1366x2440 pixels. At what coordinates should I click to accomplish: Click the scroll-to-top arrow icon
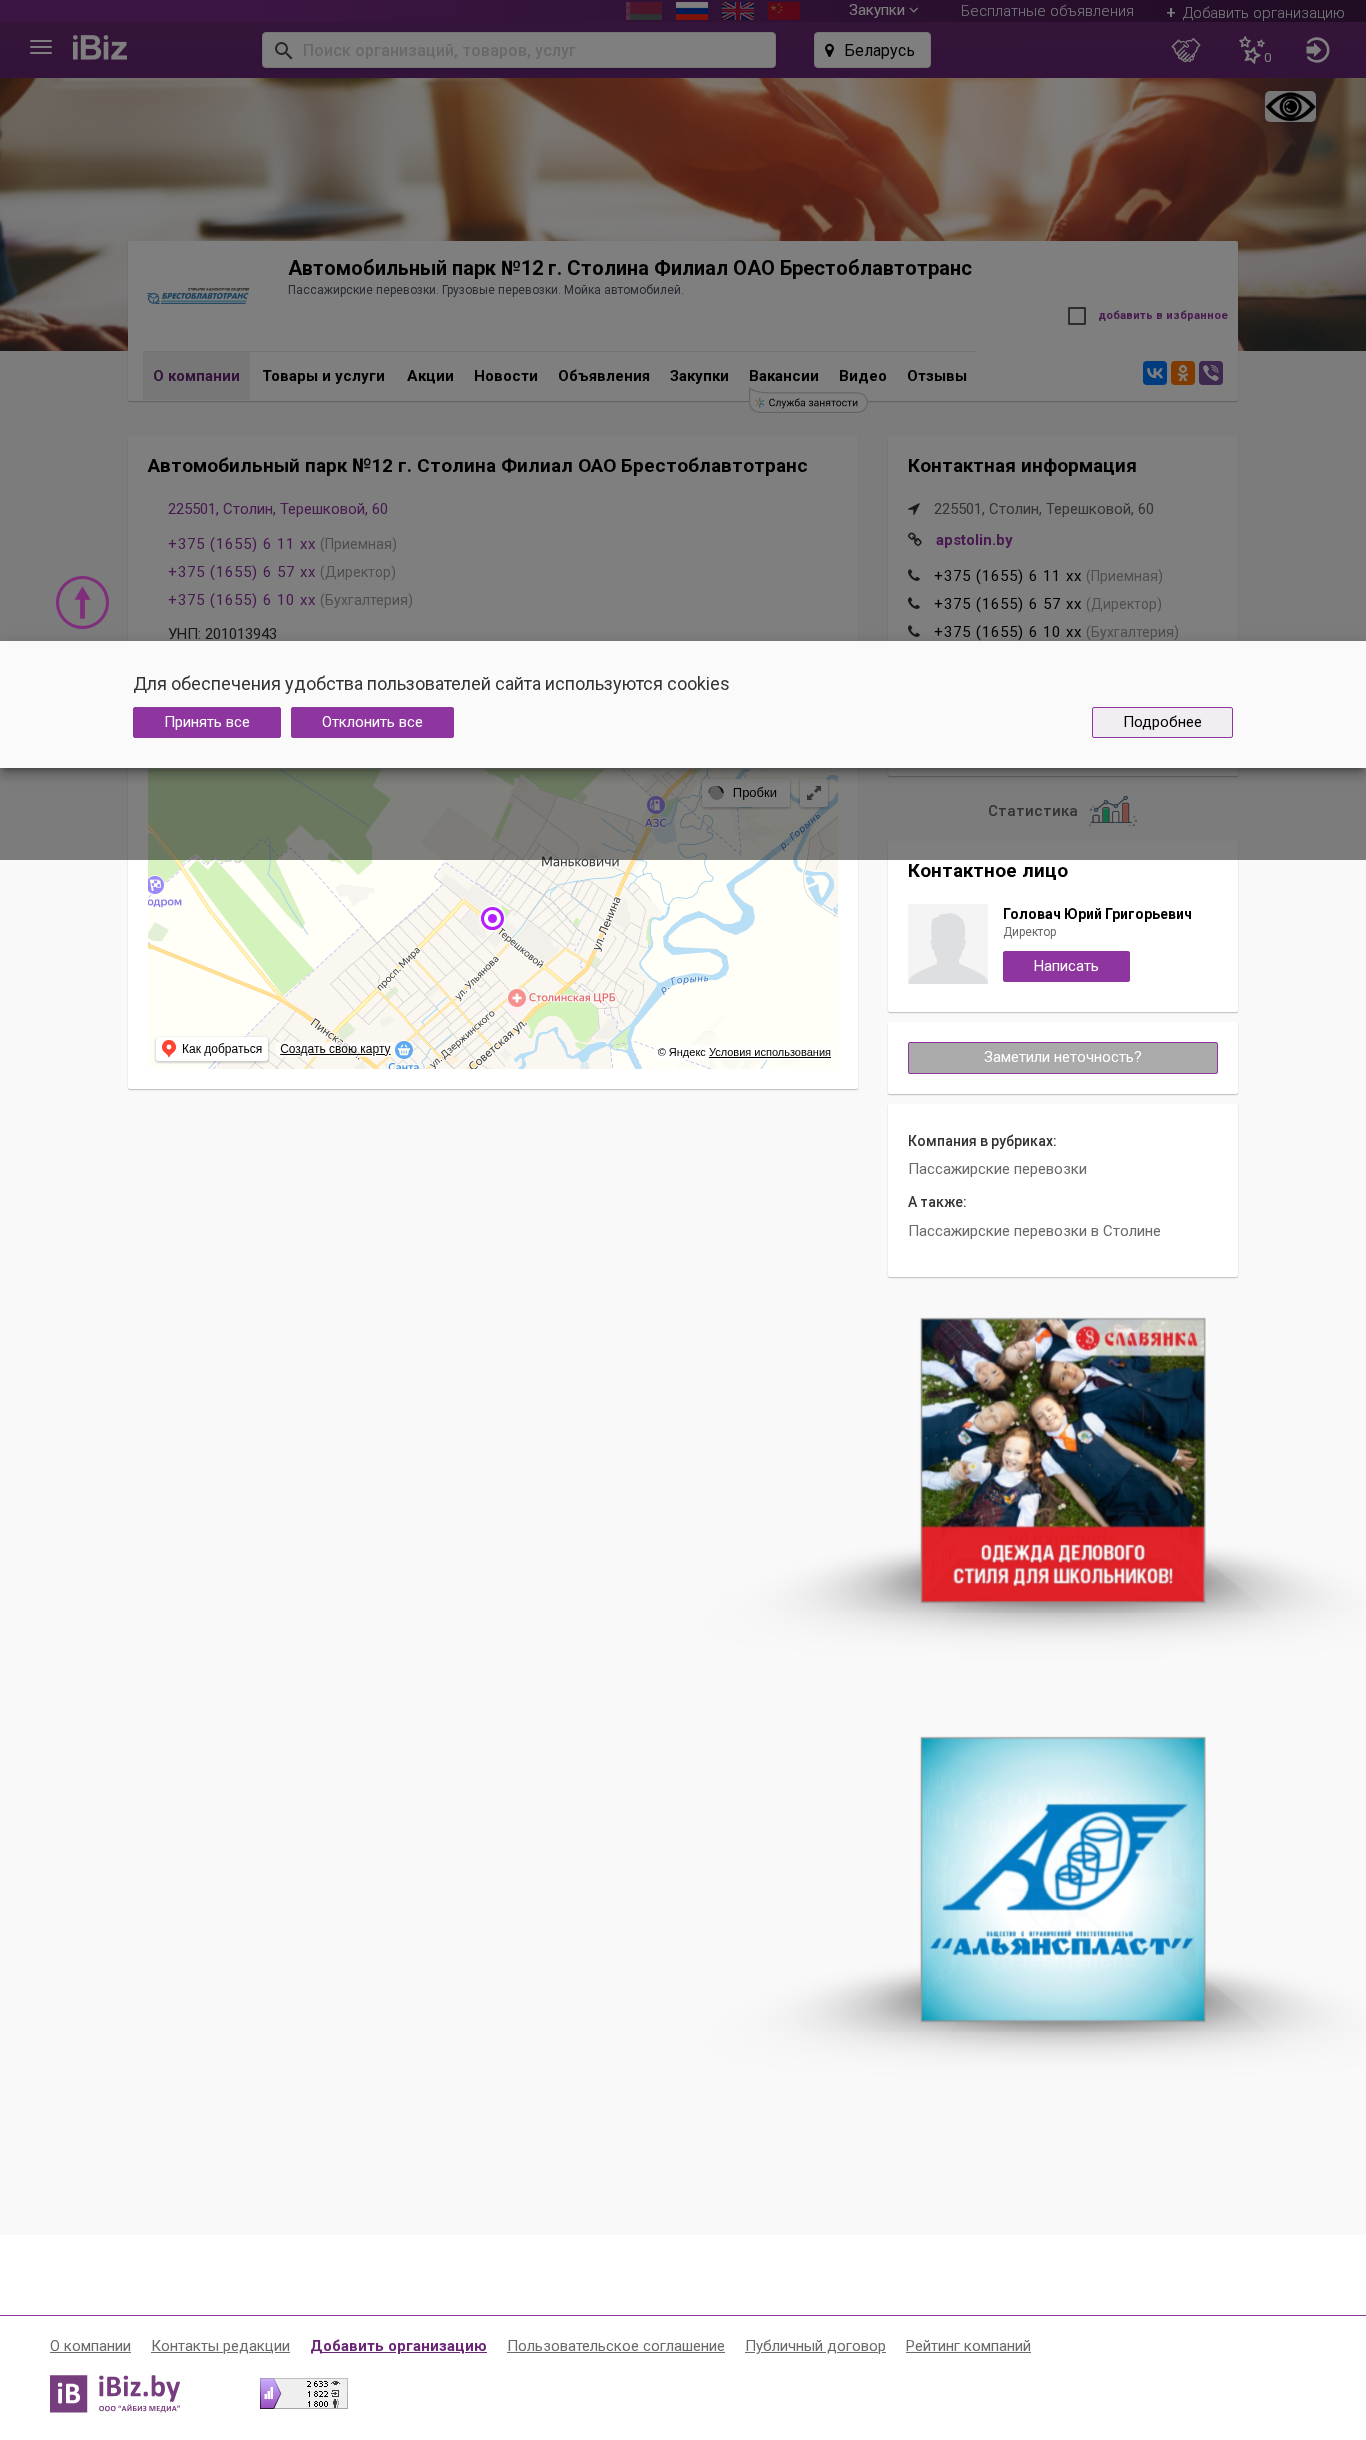(82, 602)
